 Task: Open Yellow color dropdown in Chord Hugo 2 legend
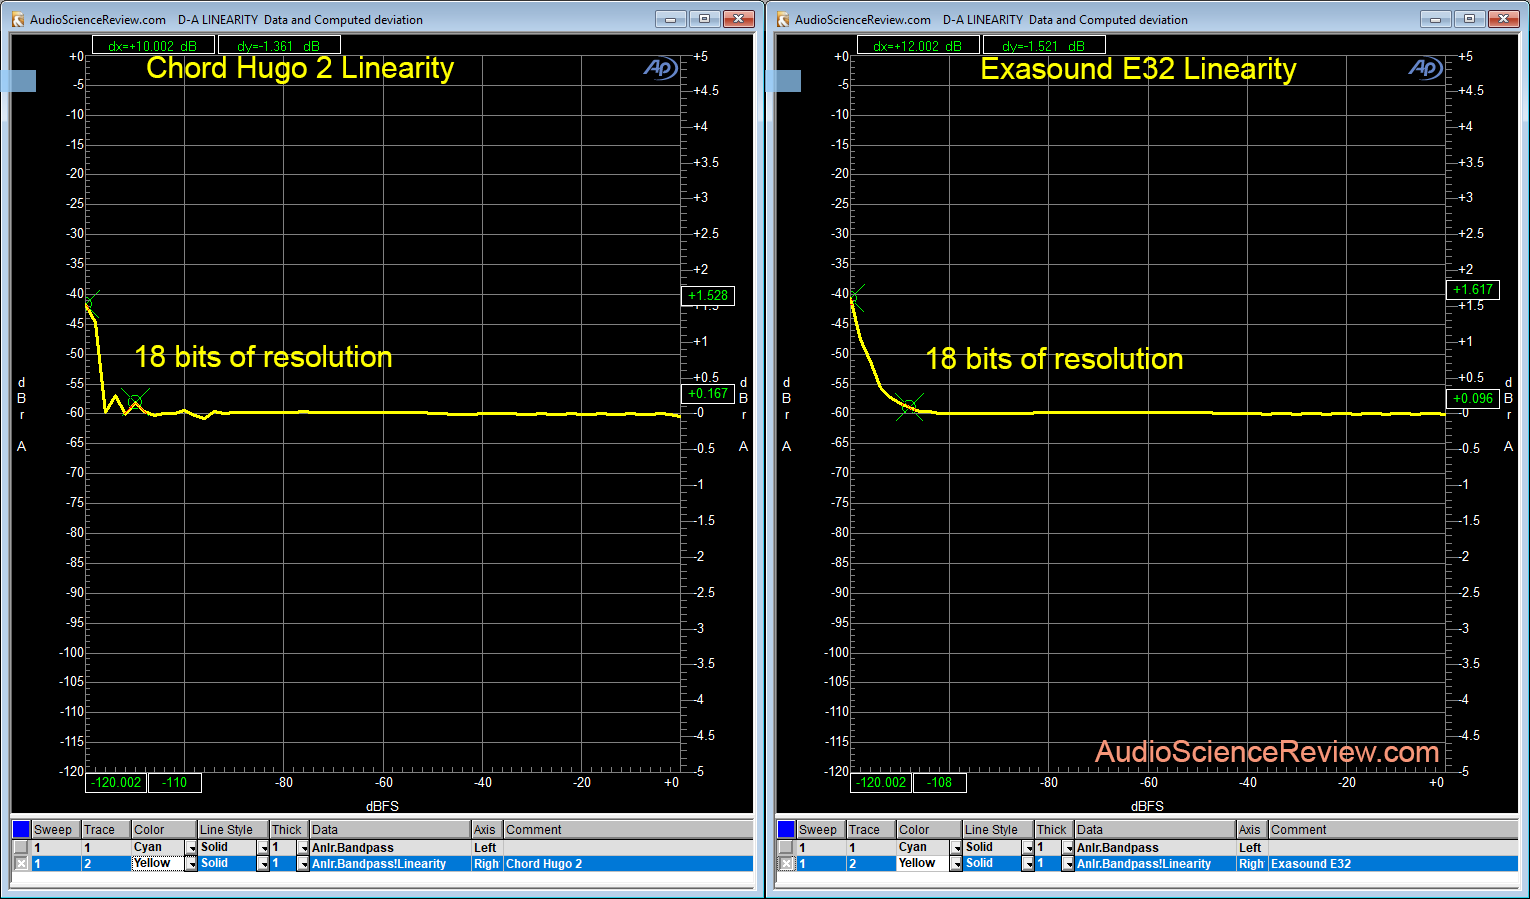(191, 864)
